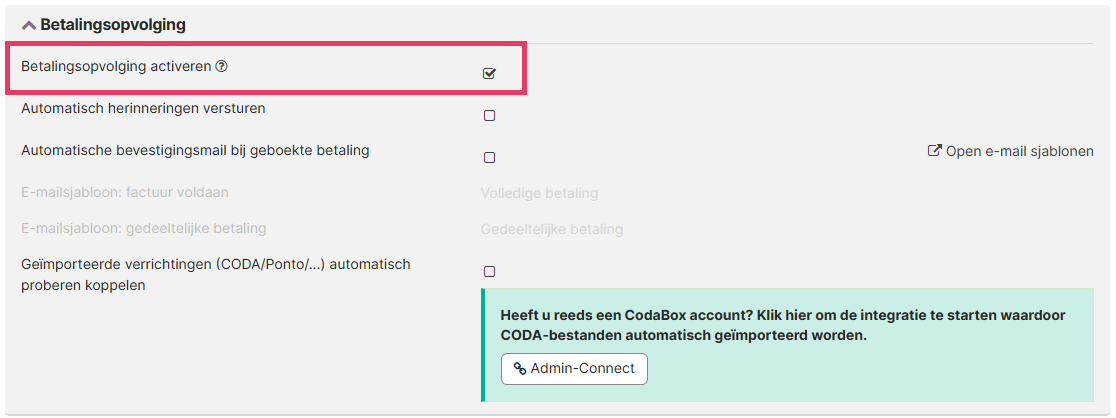Open the Gedeeltelijke betaling template dropdown

click(551, 229)
